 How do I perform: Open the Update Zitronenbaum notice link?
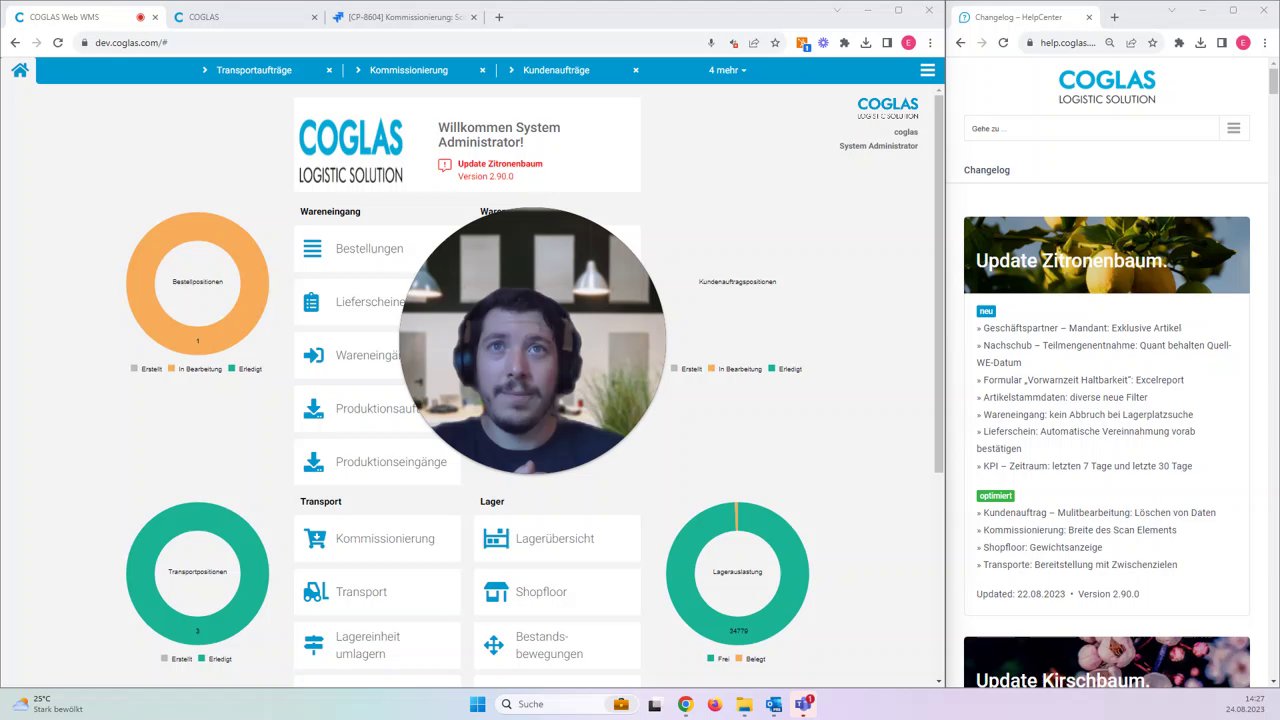point(500,164)
